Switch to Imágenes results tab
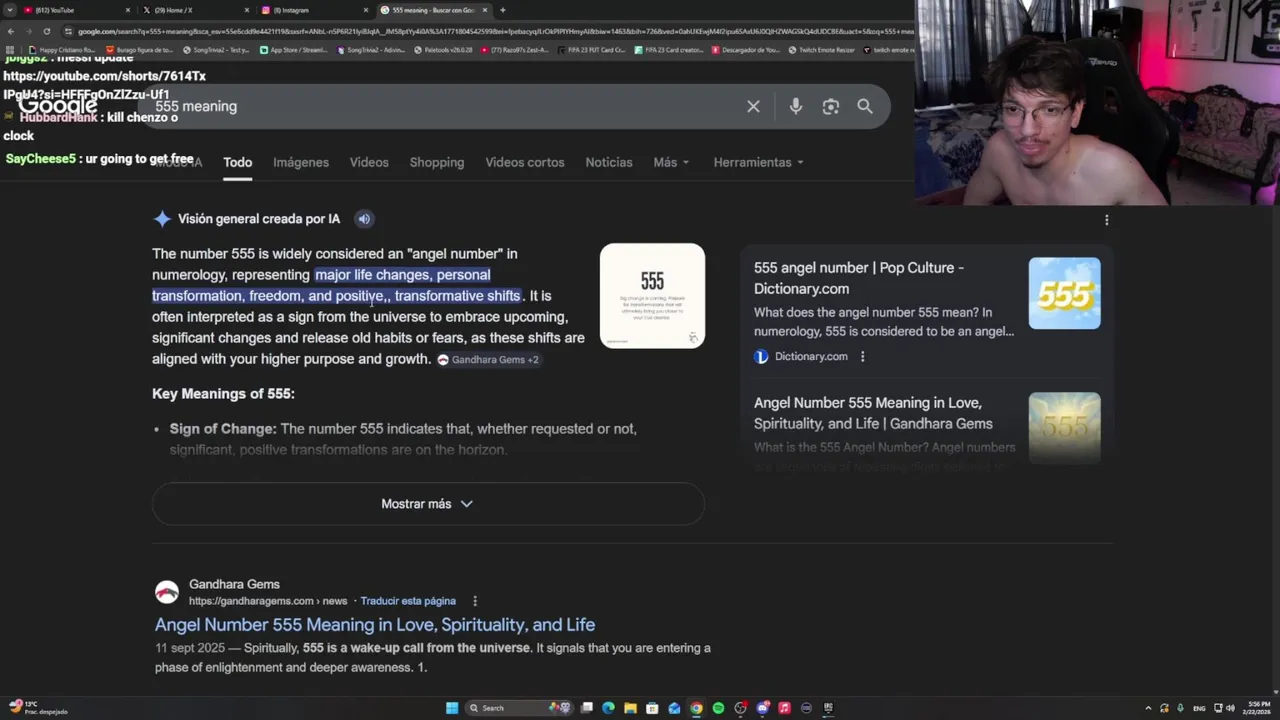The height and width of the screenshot is (720, 1280). point(301,162)
